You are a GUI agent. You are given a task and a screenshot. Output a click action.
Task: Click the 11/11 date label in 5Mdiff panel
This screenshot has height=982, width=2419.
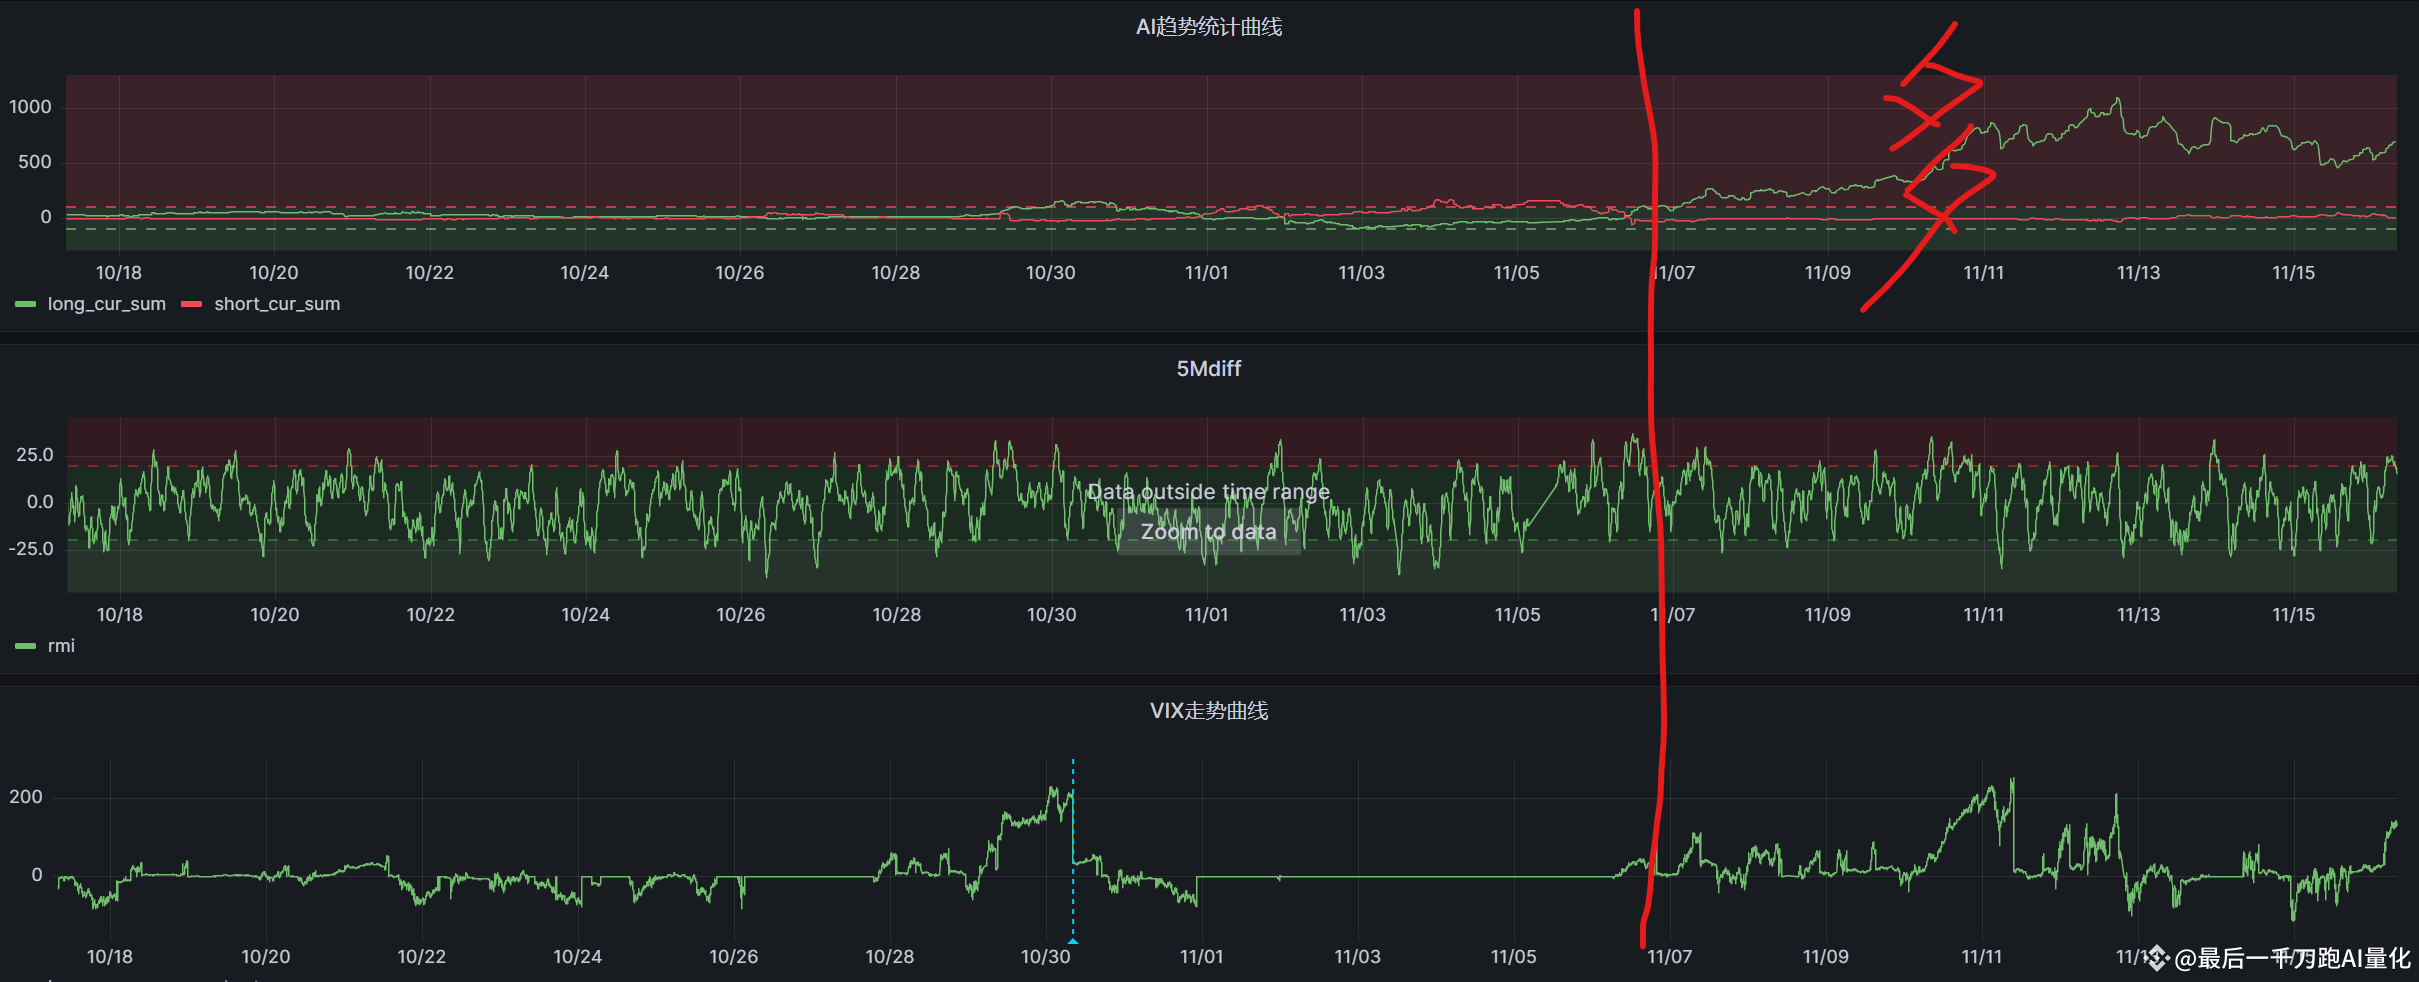(1984, 615)
